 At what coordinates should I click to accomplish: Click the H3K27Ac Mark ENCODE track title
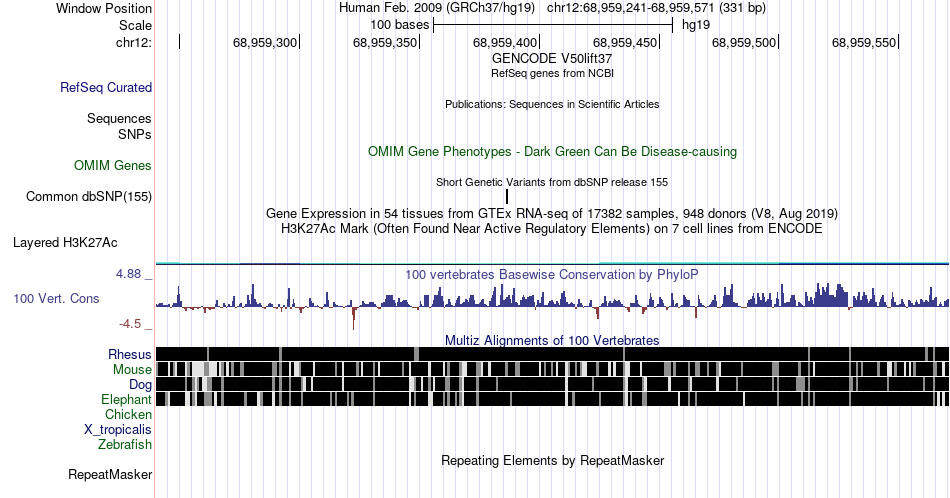(552, 228)
